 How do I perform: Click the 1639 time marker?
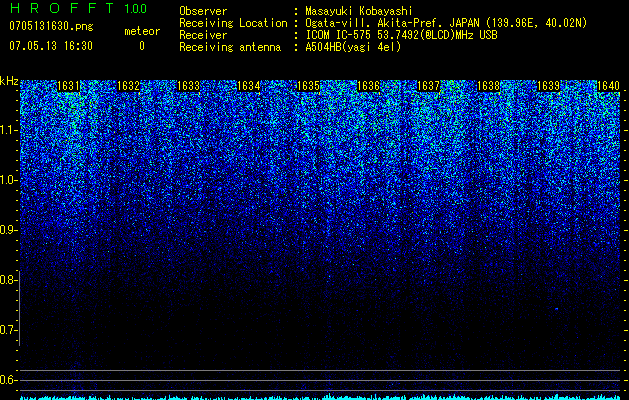coord(549,86)
